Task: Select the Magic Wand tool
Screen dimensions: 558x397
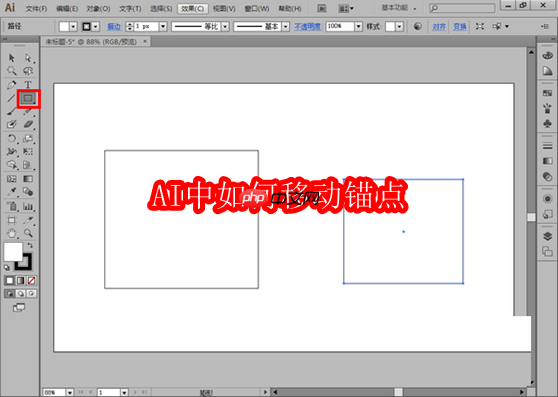Action: pos(11,71)
